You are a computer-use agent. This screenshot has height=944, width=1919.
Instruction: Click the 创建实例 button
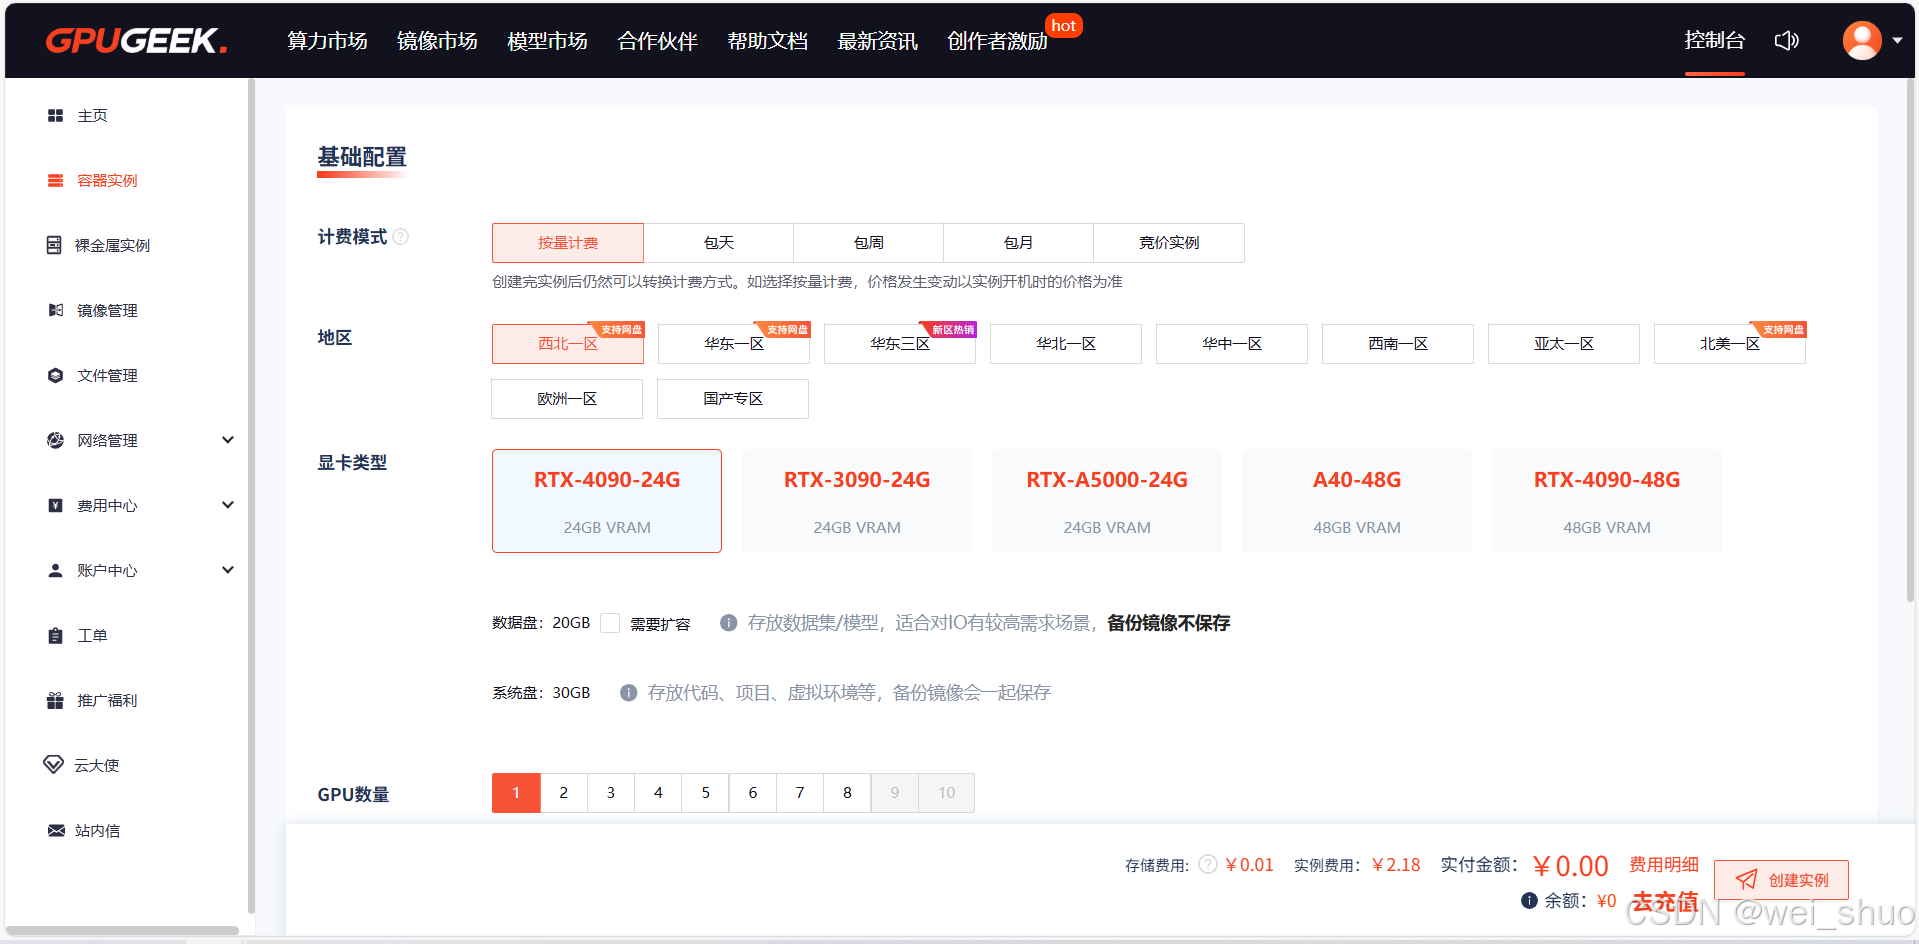[1781, 880]
